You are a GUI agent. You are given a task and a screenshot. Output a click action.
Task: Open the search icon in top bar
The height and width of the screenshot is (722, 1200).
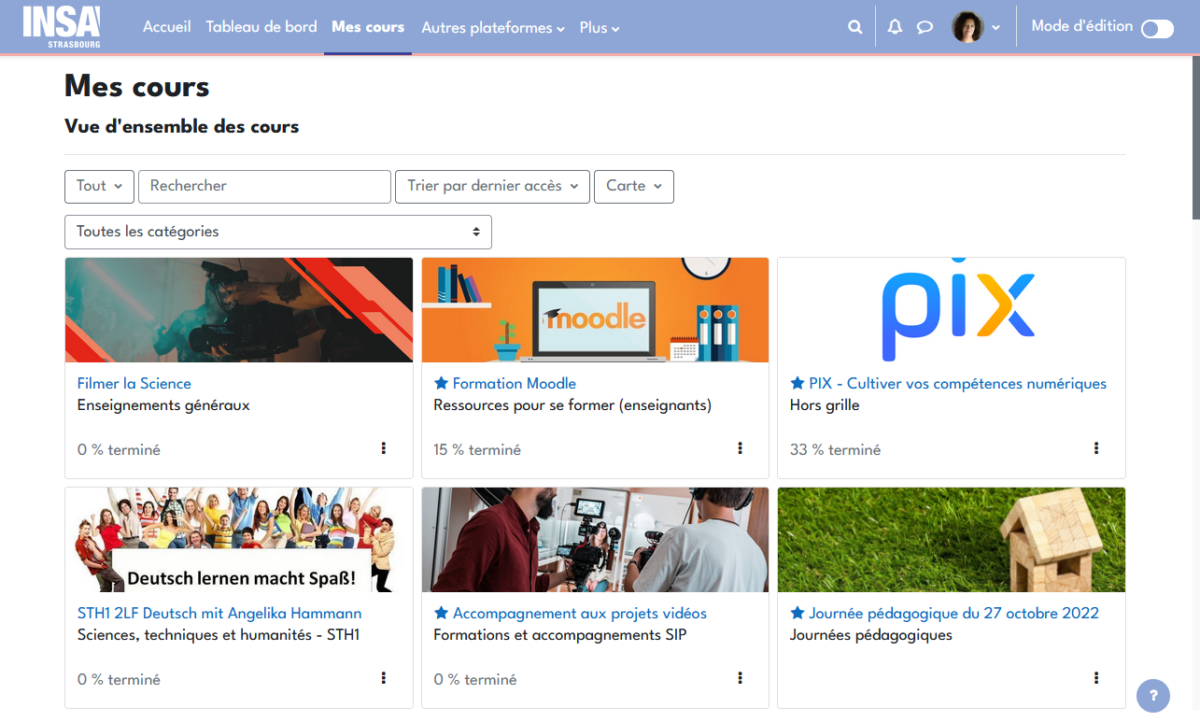pyautogui.click(x=854, y=27)
